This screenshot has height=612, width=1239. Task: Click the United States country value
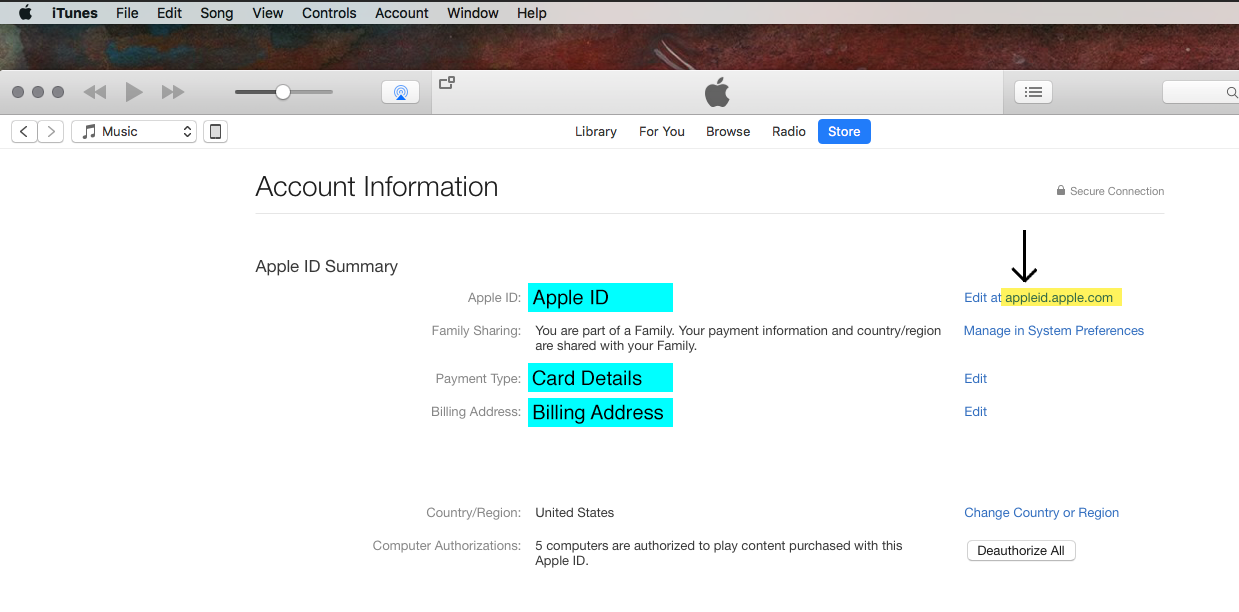(575, 512)
